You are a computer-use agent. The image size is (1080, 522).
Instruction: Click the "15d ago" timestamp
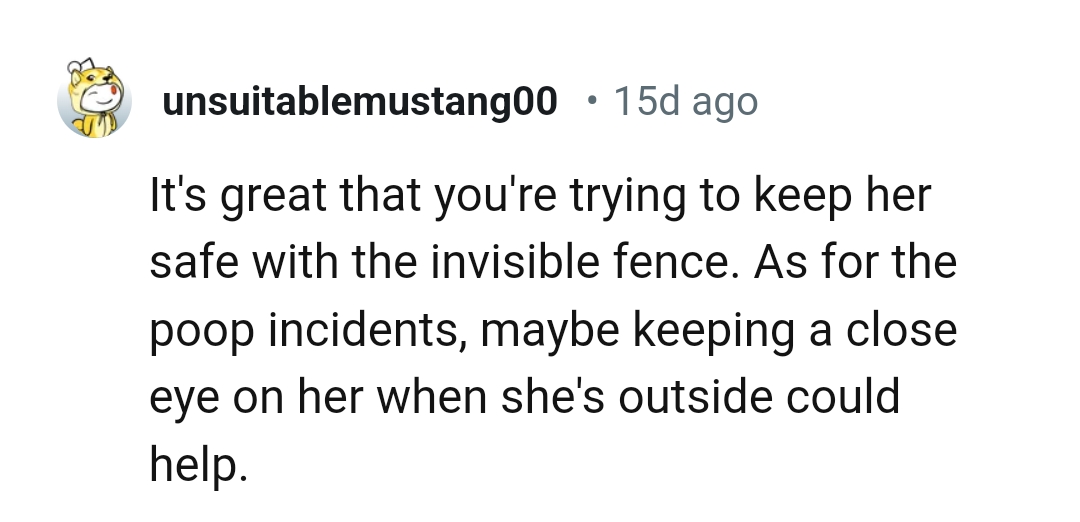pos(685,101)
